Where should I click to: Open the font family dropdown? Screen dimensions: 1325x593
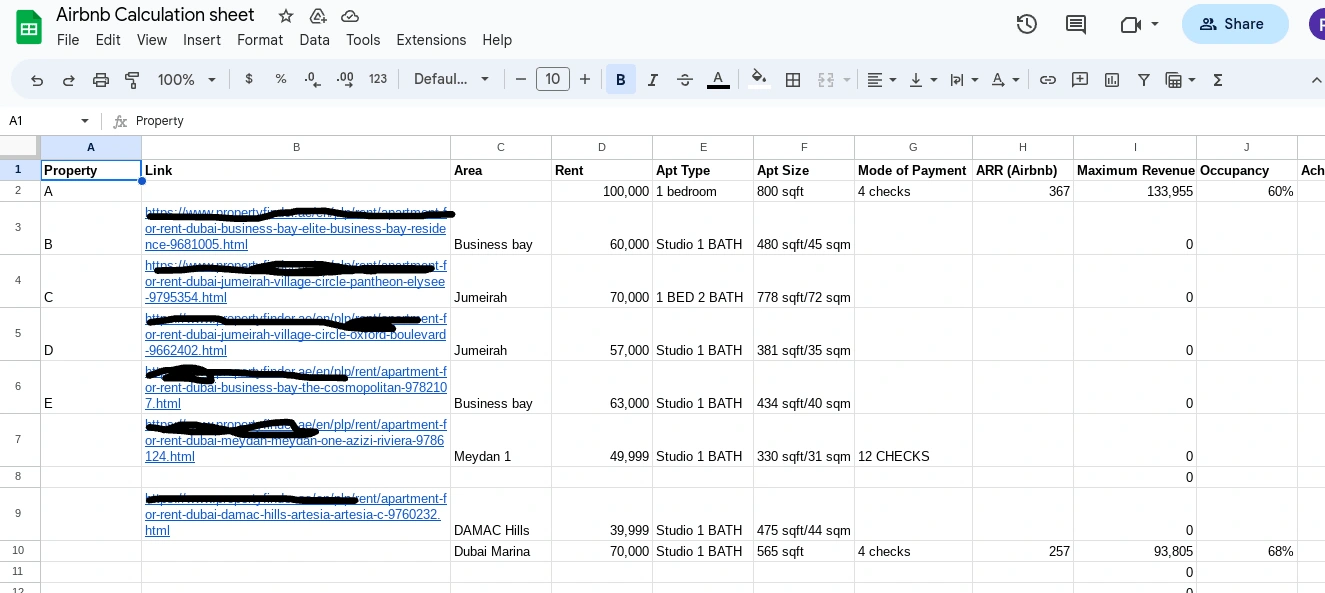(452, 79)
